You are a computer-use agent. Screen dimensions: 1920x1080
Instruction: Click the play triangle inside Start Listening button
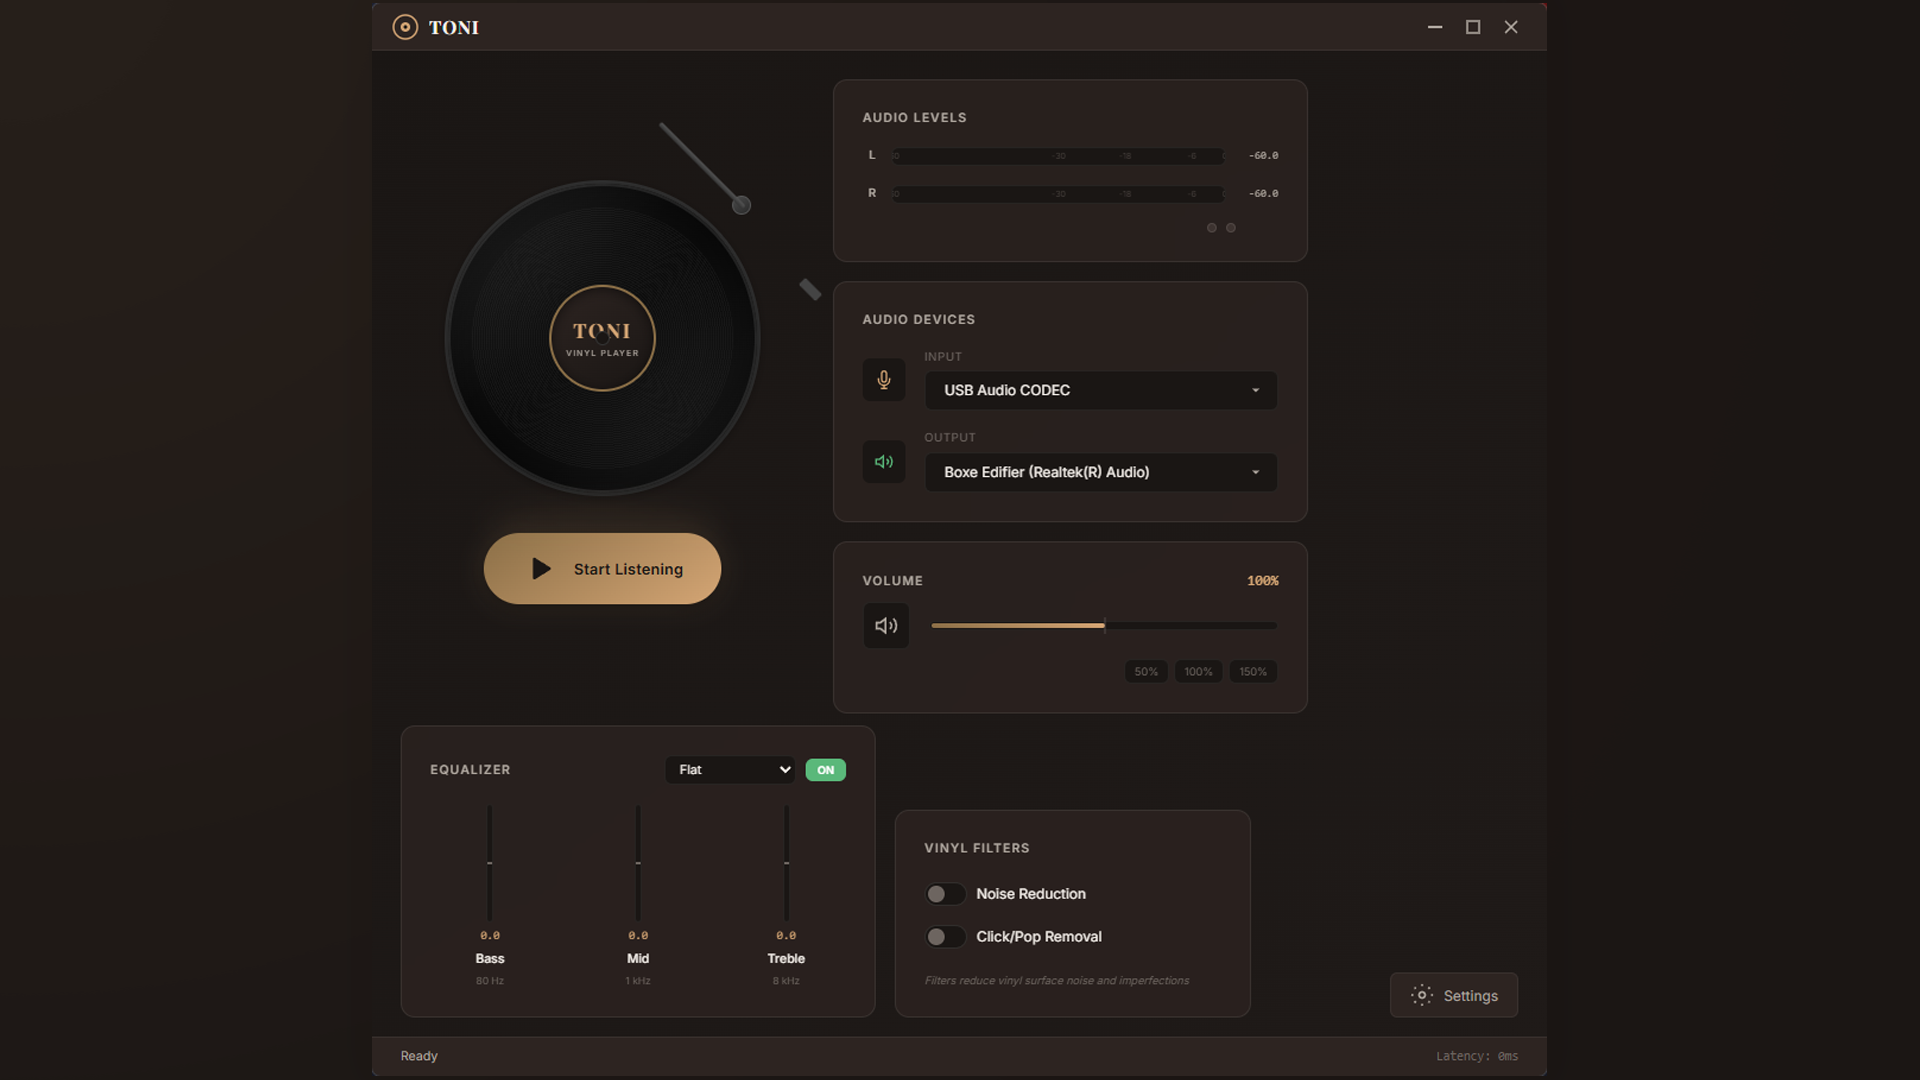[x=540, y=568]
